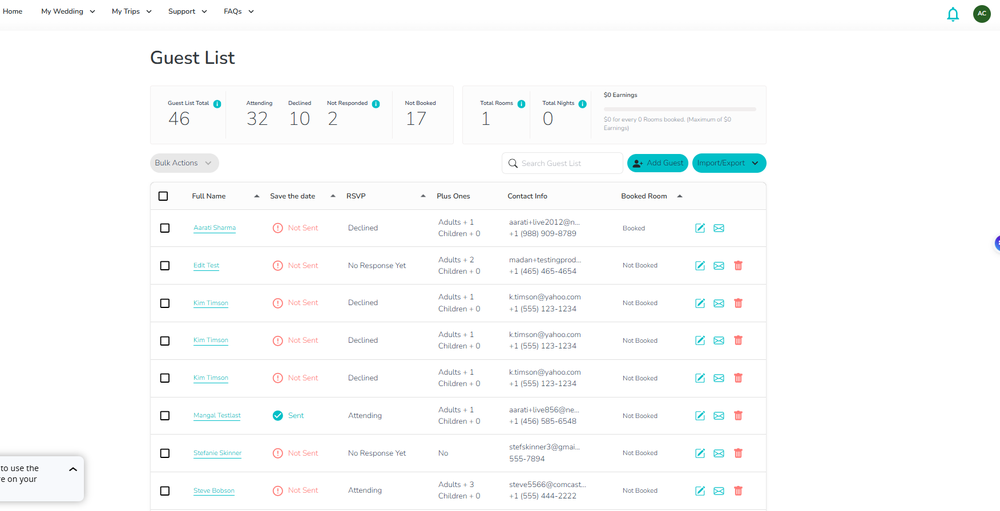The width and height of the screenshot is (1000, 511).
Task: Show info for Guest List Total
Action: click(x=217, y=104)
